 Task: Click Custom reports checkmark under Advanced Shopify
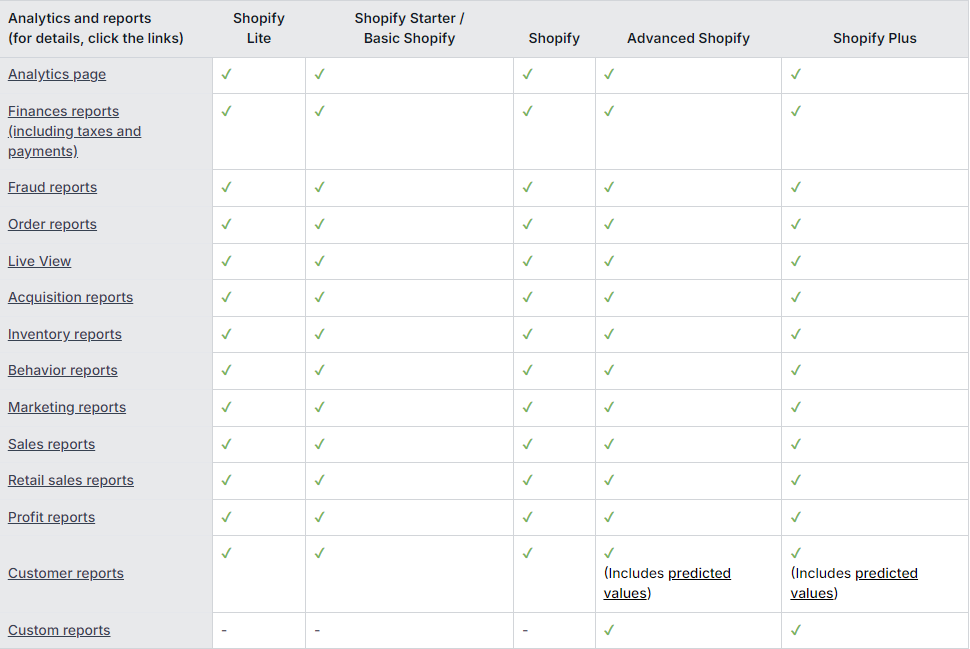[609, 630]
